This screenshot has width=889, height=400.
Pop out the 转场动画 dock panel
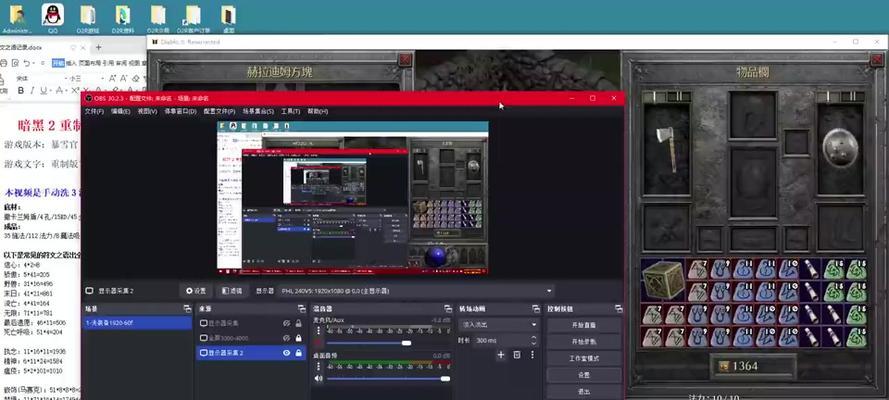pos(536,309)
